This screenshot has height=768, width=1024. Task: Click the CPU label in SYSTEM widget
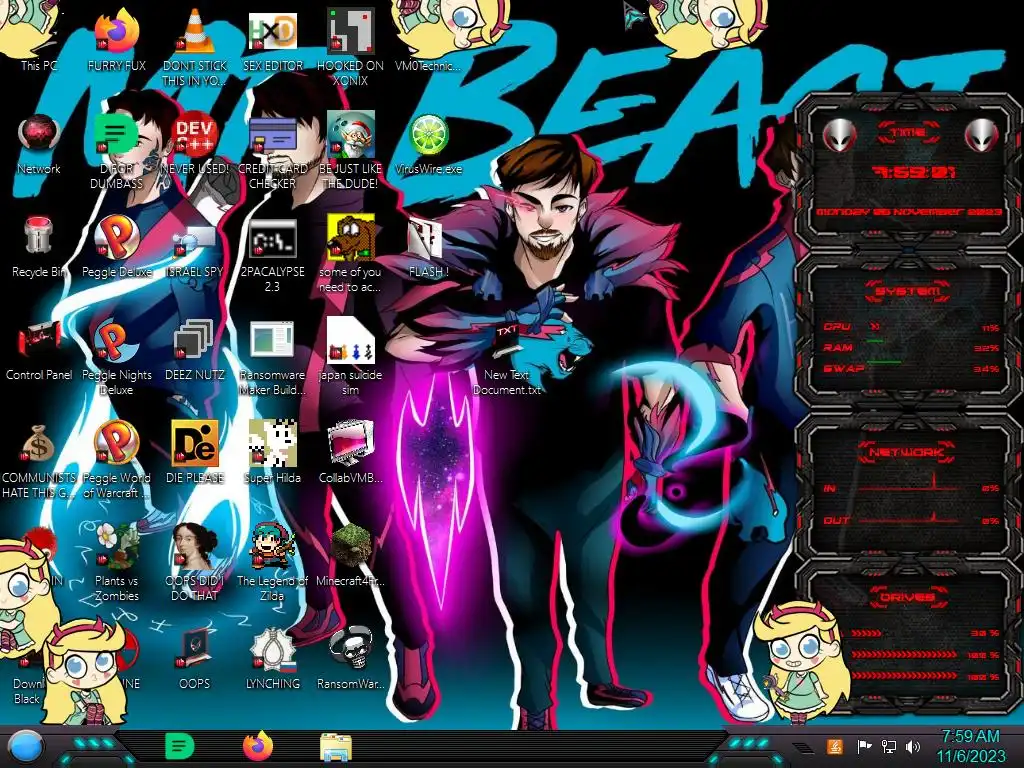[x=837, y=326]
